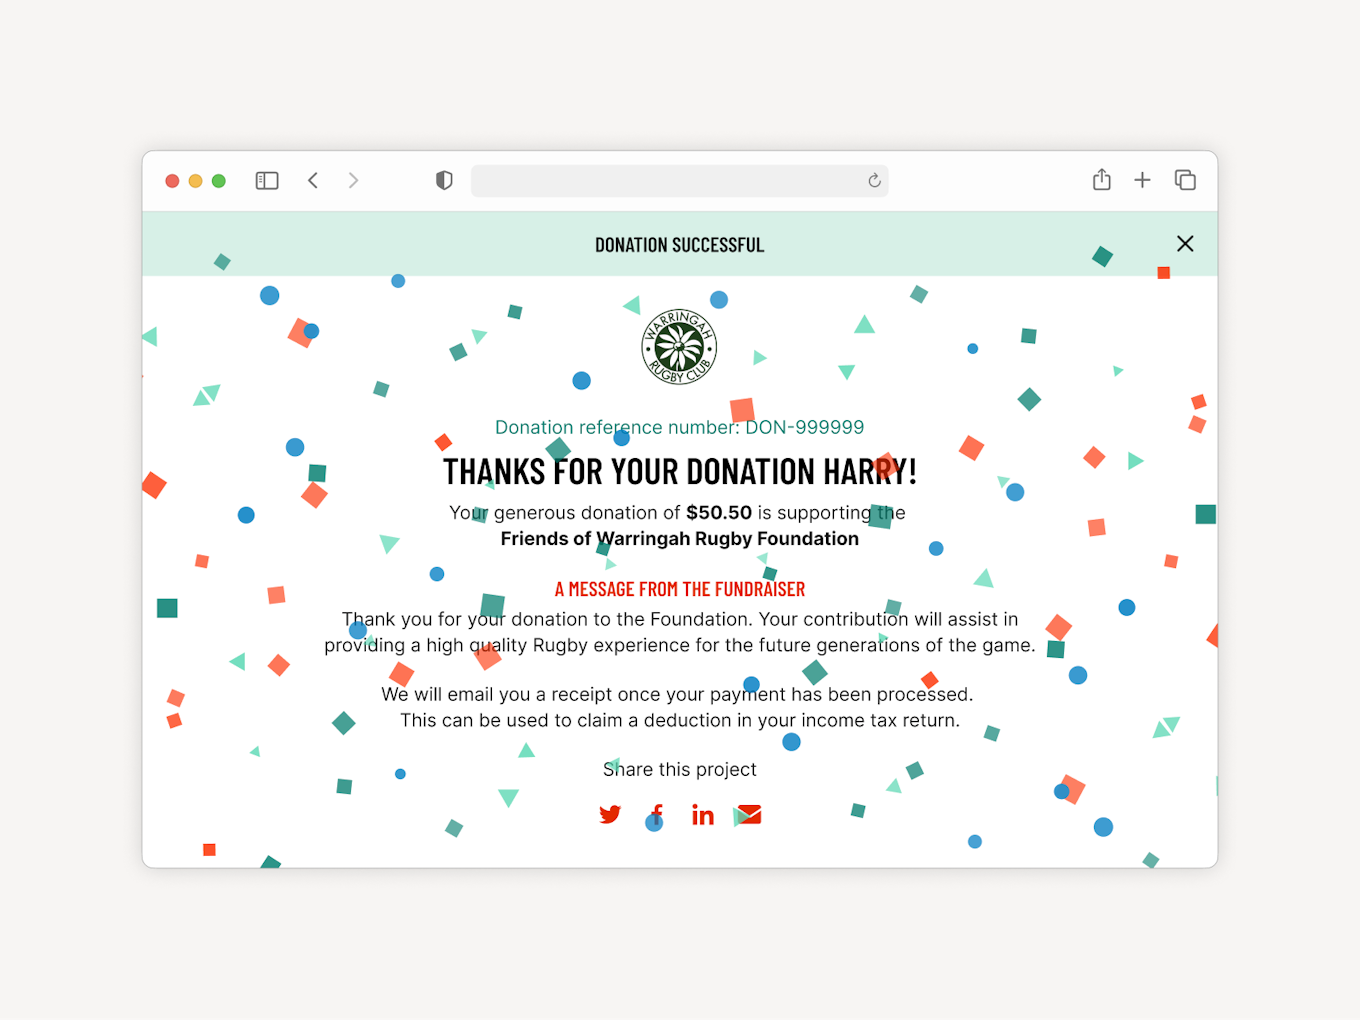Click Friends of Warringah Rugby Foundation name
Image resolution: width=1360 pixels, height=1020 pixels.
tap(680, 539)
